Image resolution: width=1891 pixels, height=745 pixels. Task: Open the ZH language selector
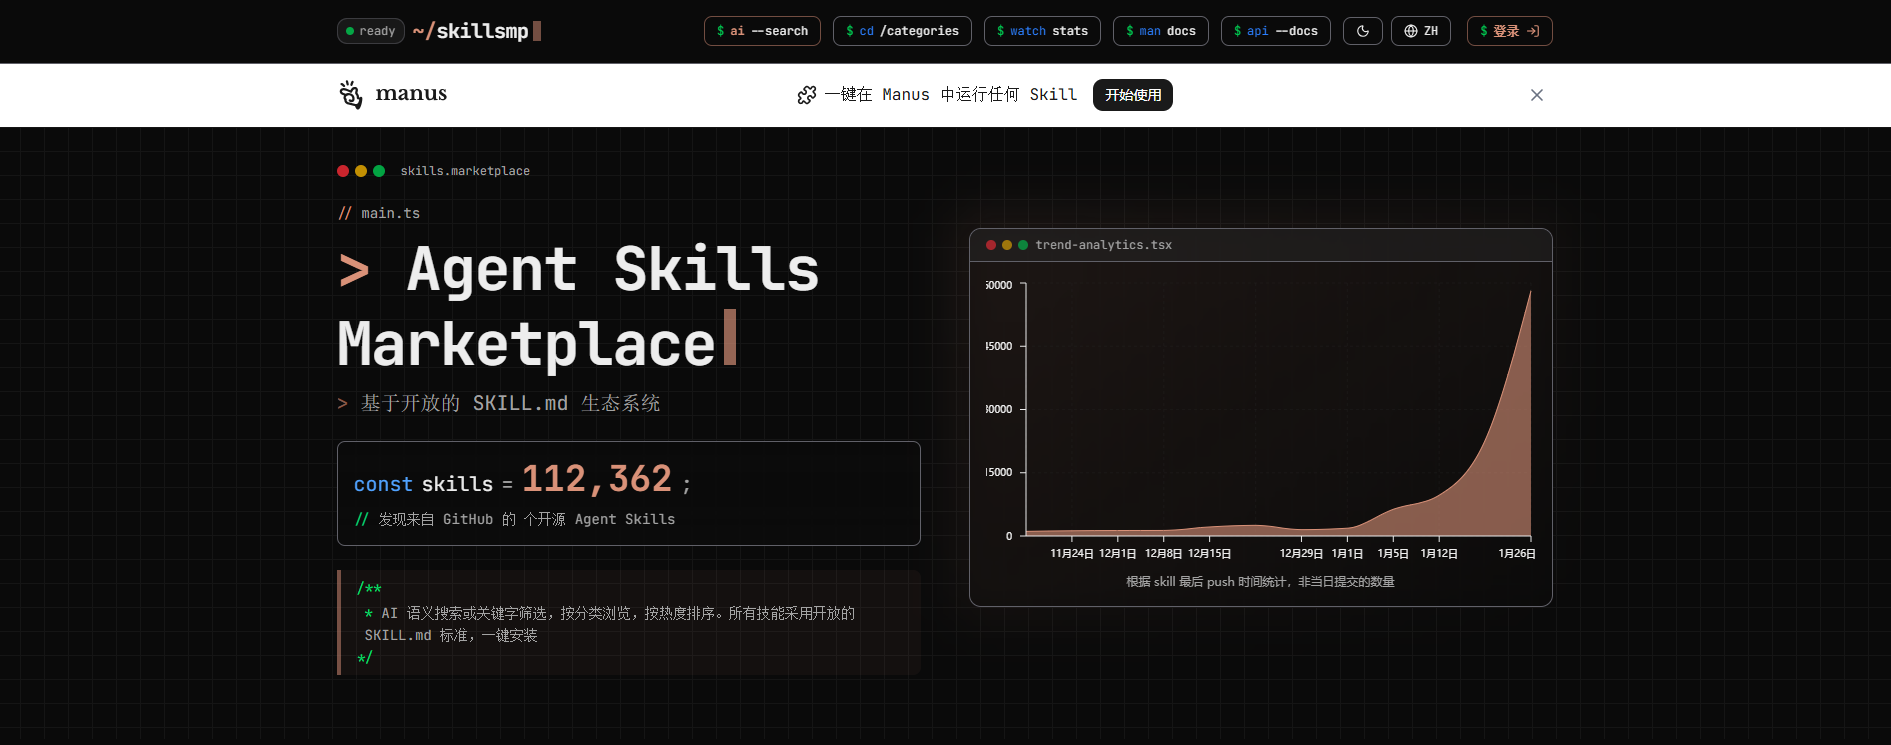[x=1421, y=31]
